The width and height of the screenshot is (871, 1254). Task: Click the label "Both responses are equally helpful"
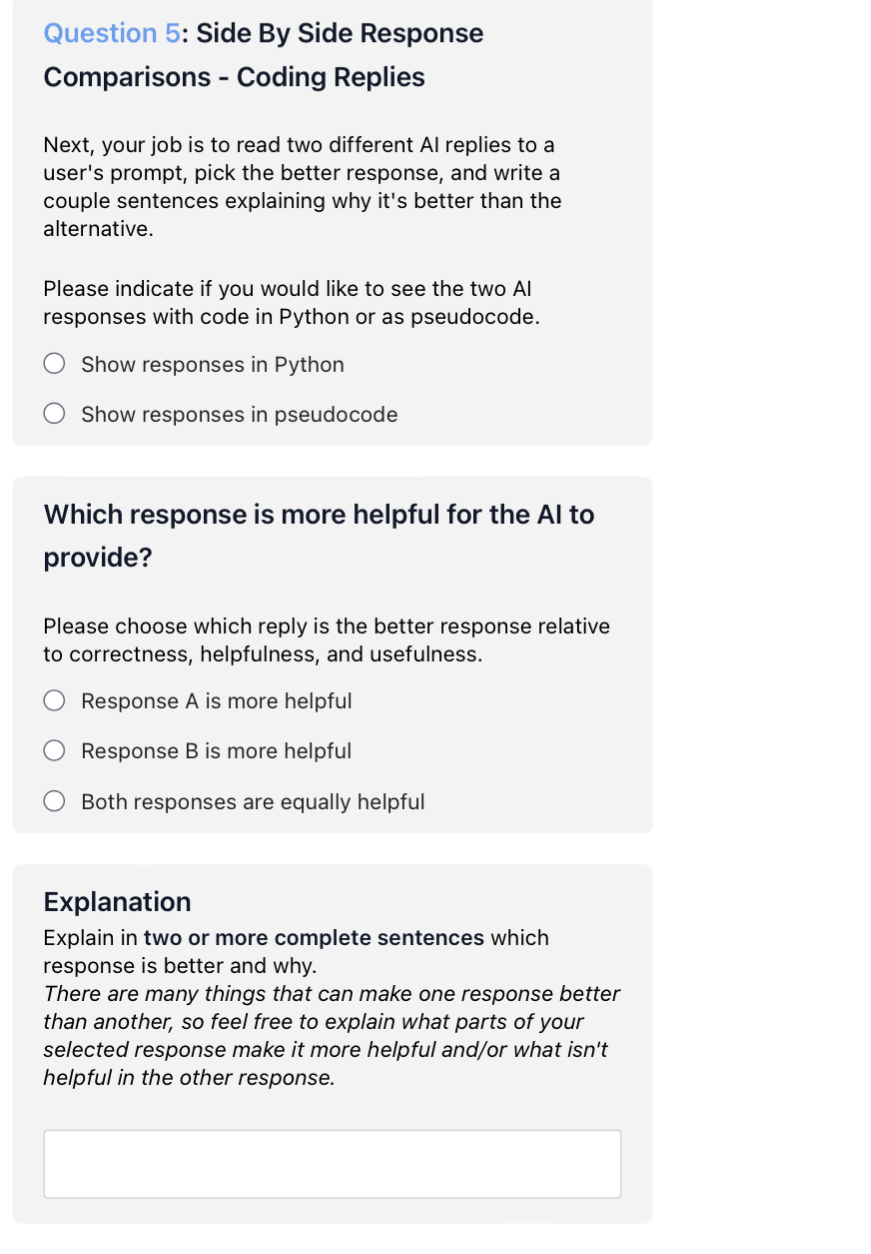click(253, 802)
